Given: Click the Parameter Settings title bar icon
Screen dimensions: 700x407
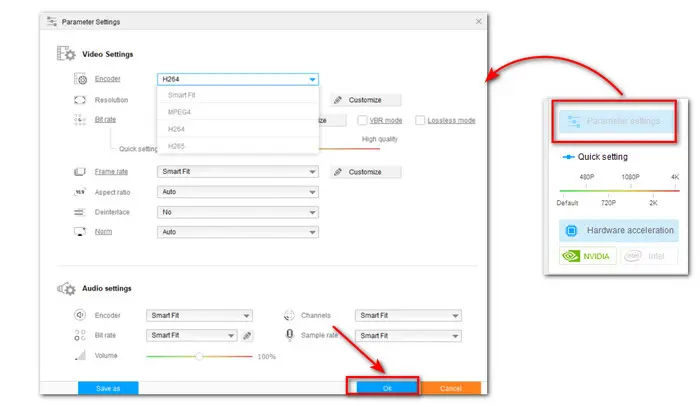Looking at the screenshot, I should coord(52,21).
